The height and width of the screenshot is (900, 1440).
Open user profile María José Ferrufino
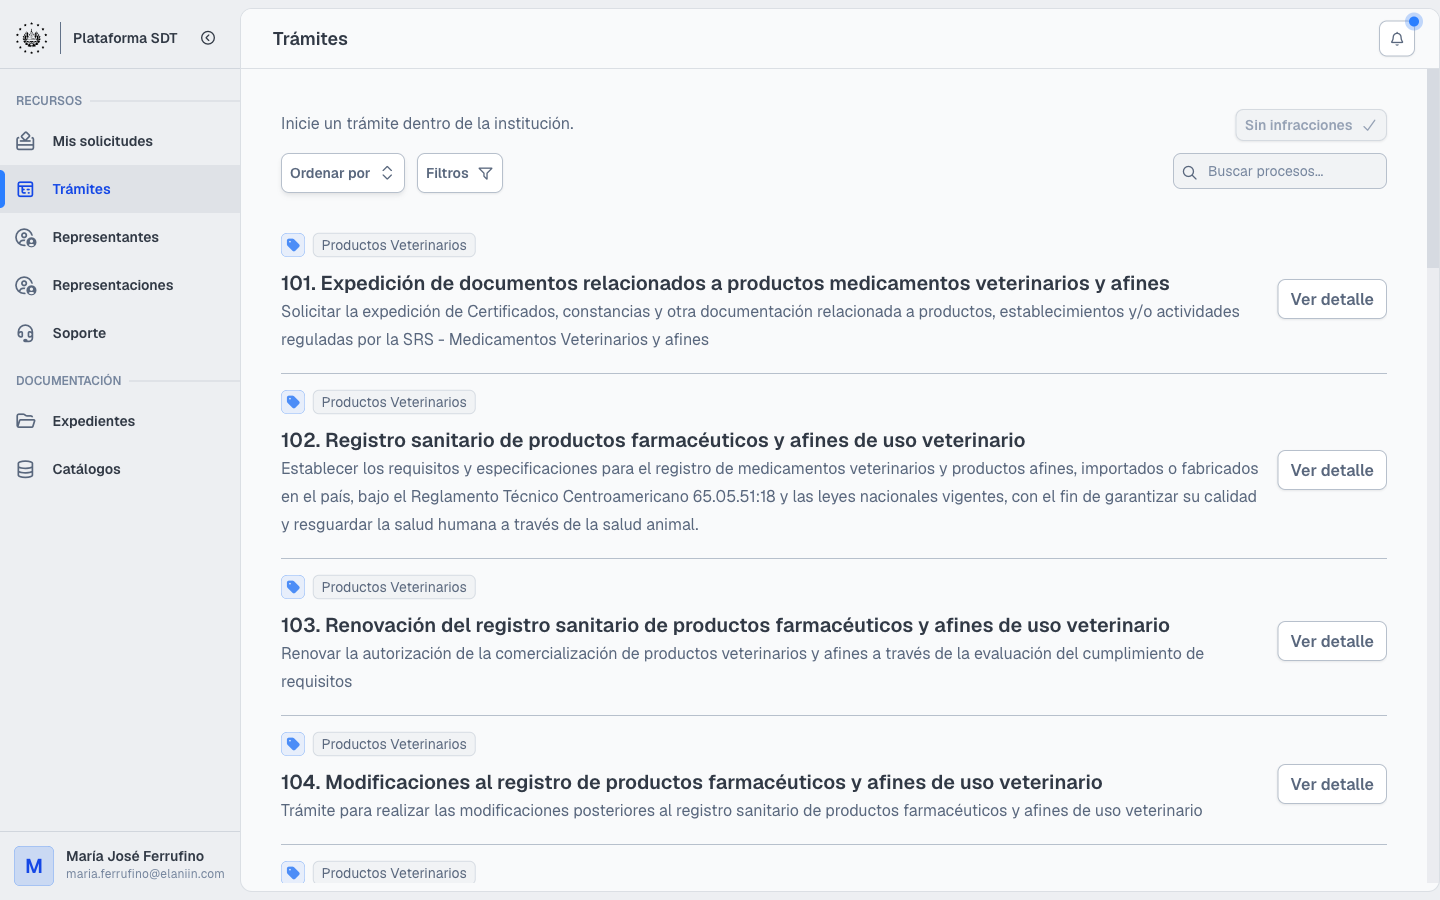point(120,865)
